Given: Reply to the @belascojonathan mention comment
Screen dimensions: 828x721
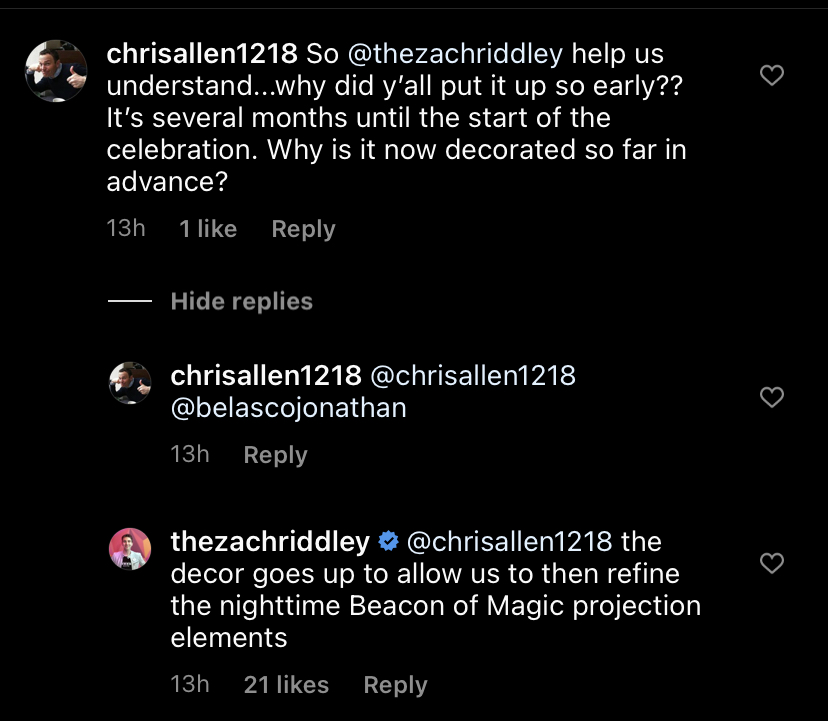Looking at the screenshot, I should coord(275,455).
